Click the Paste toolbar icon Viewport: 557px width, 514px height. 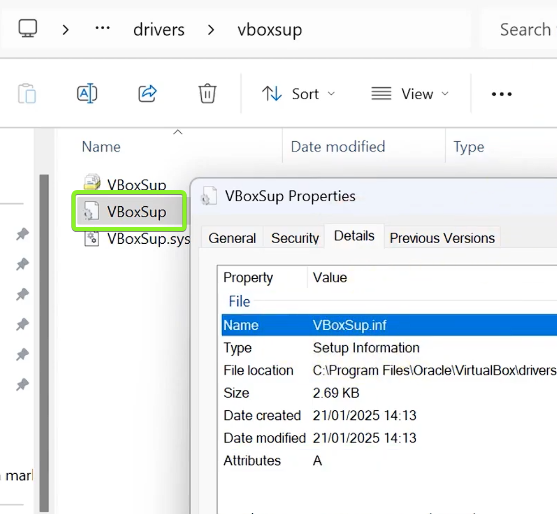click(27, 93)
